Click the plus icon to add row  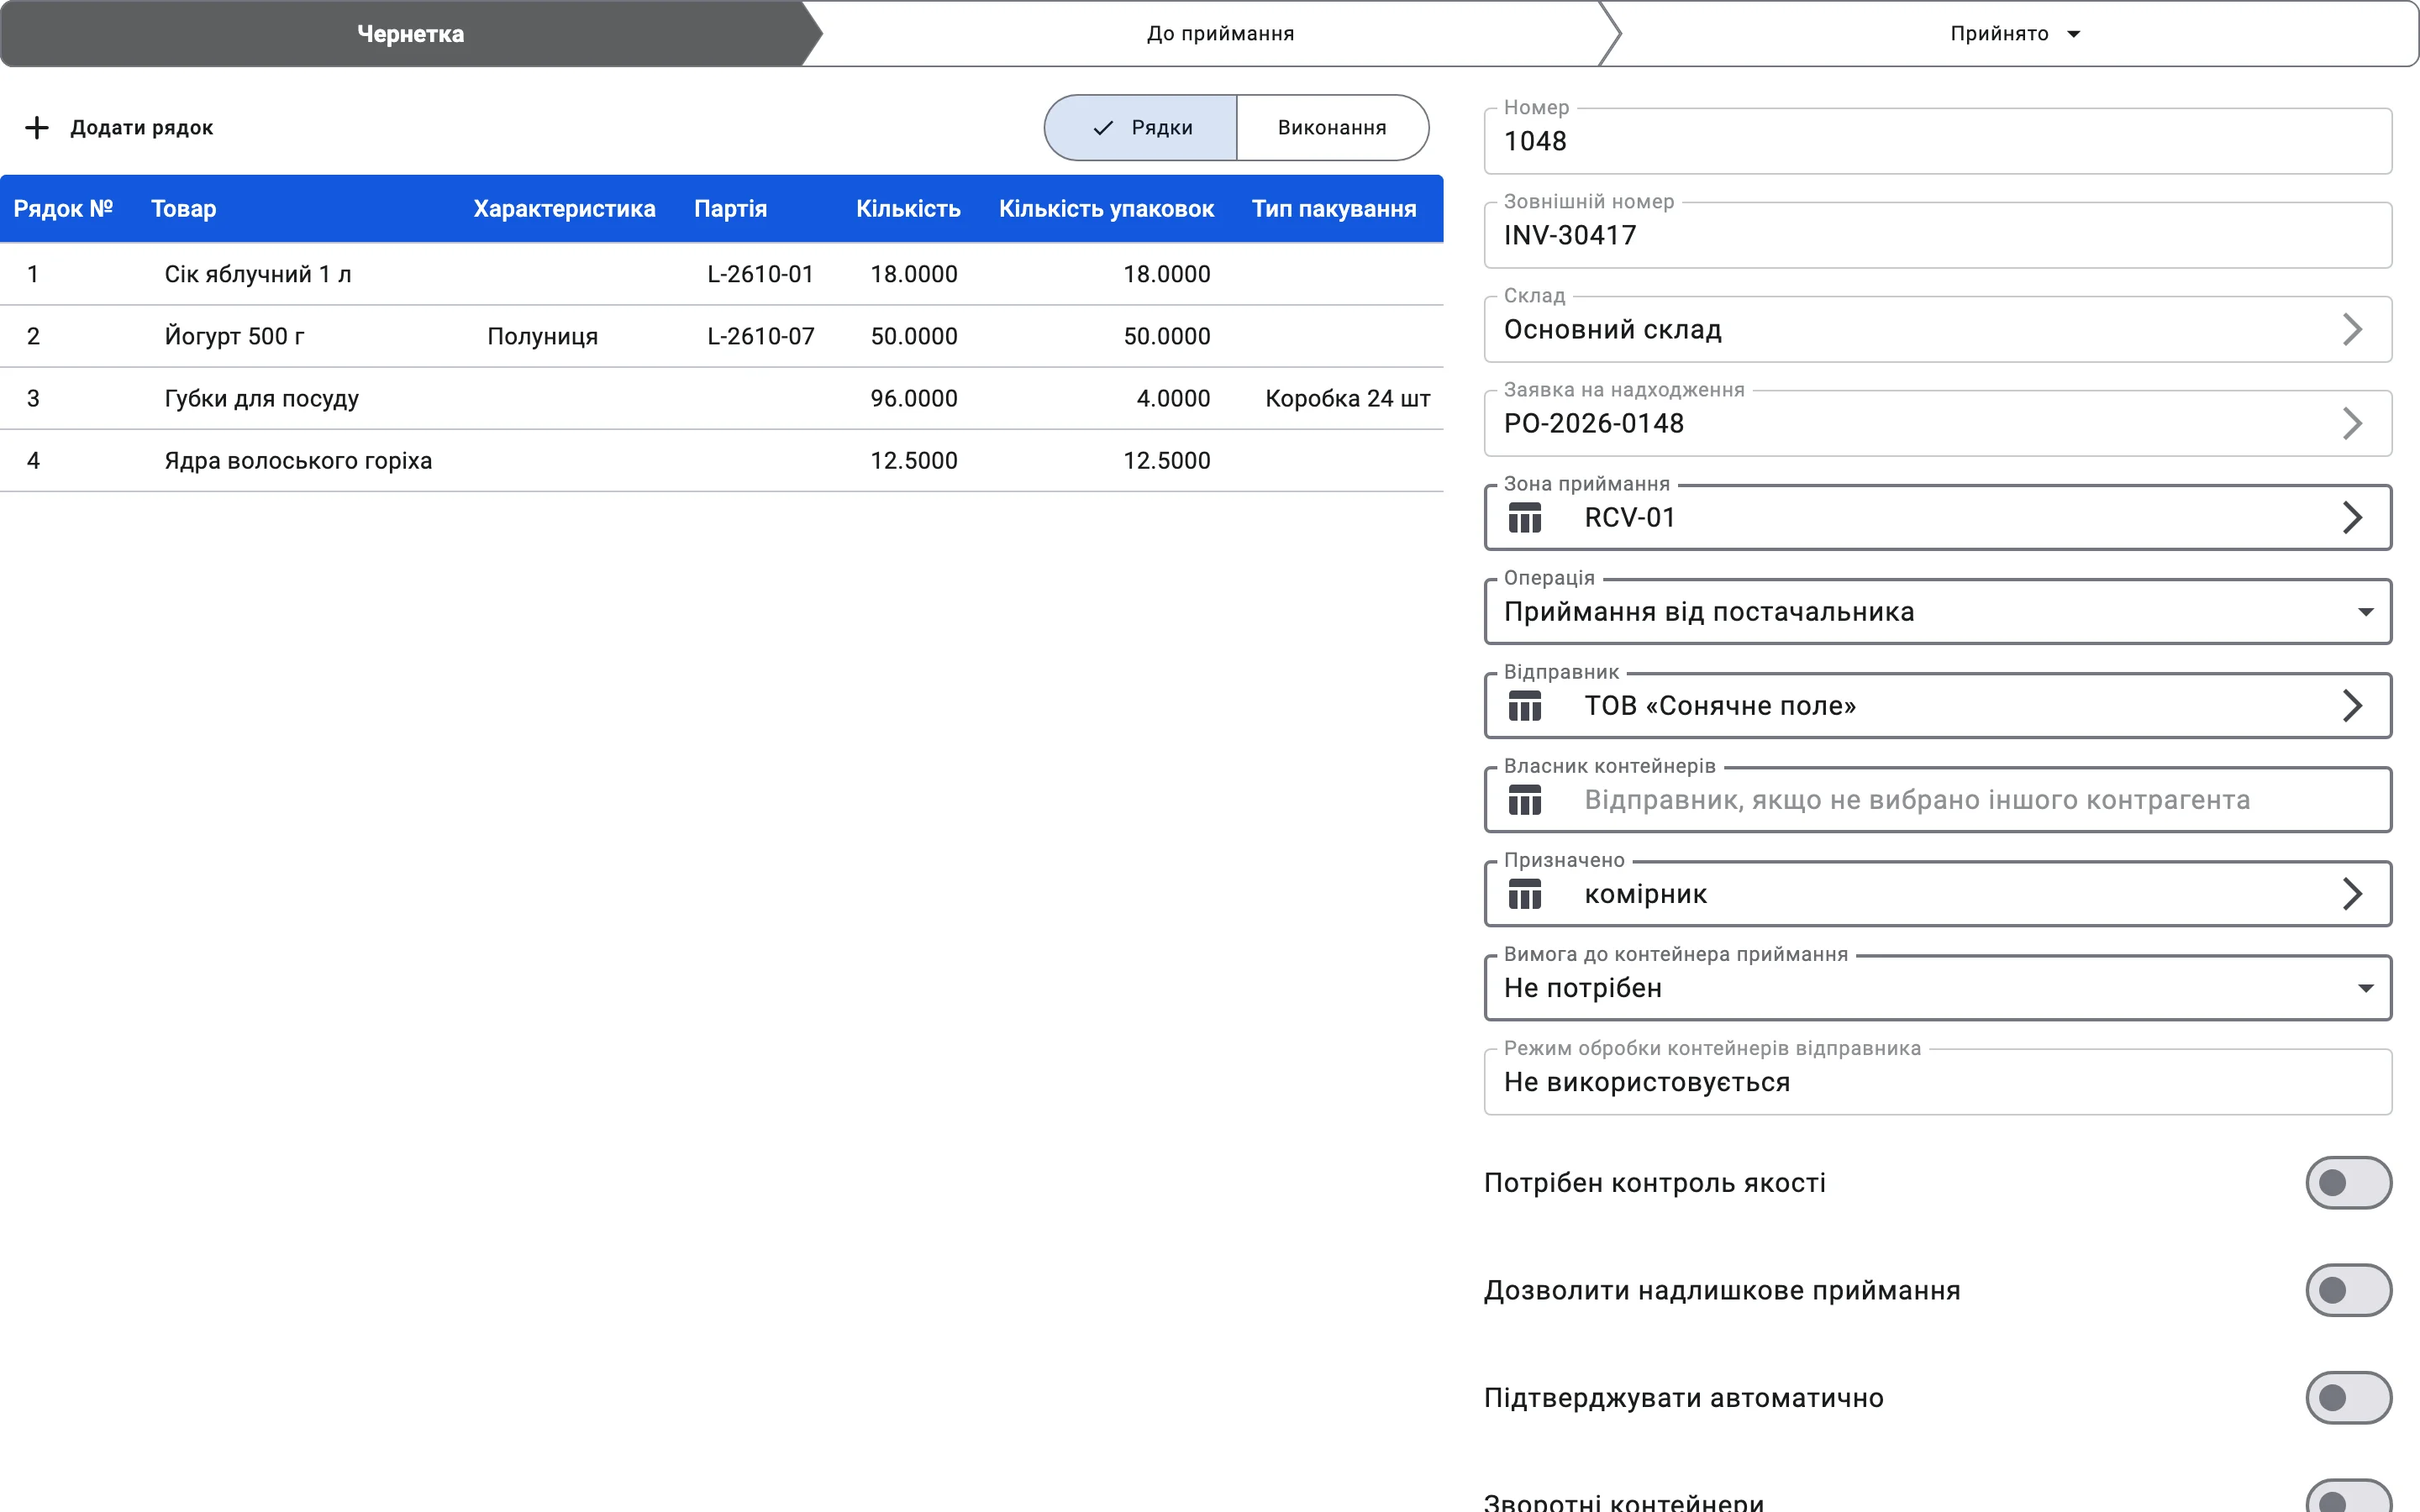pos(37,128)
